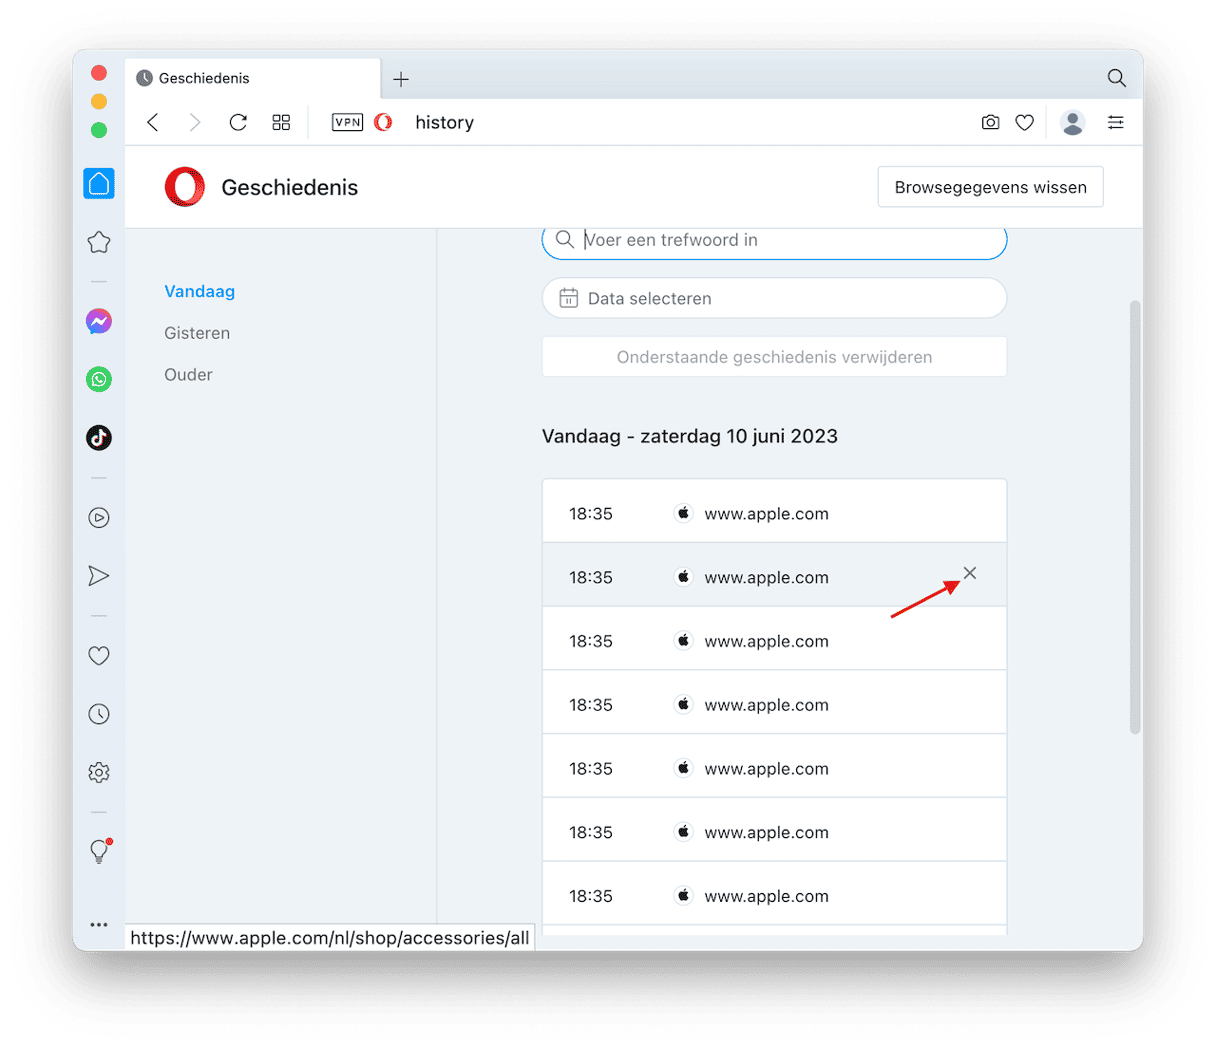1216x1047 pixels.
Task: Open a new tab with the plus button
Action: coord(401,79)
